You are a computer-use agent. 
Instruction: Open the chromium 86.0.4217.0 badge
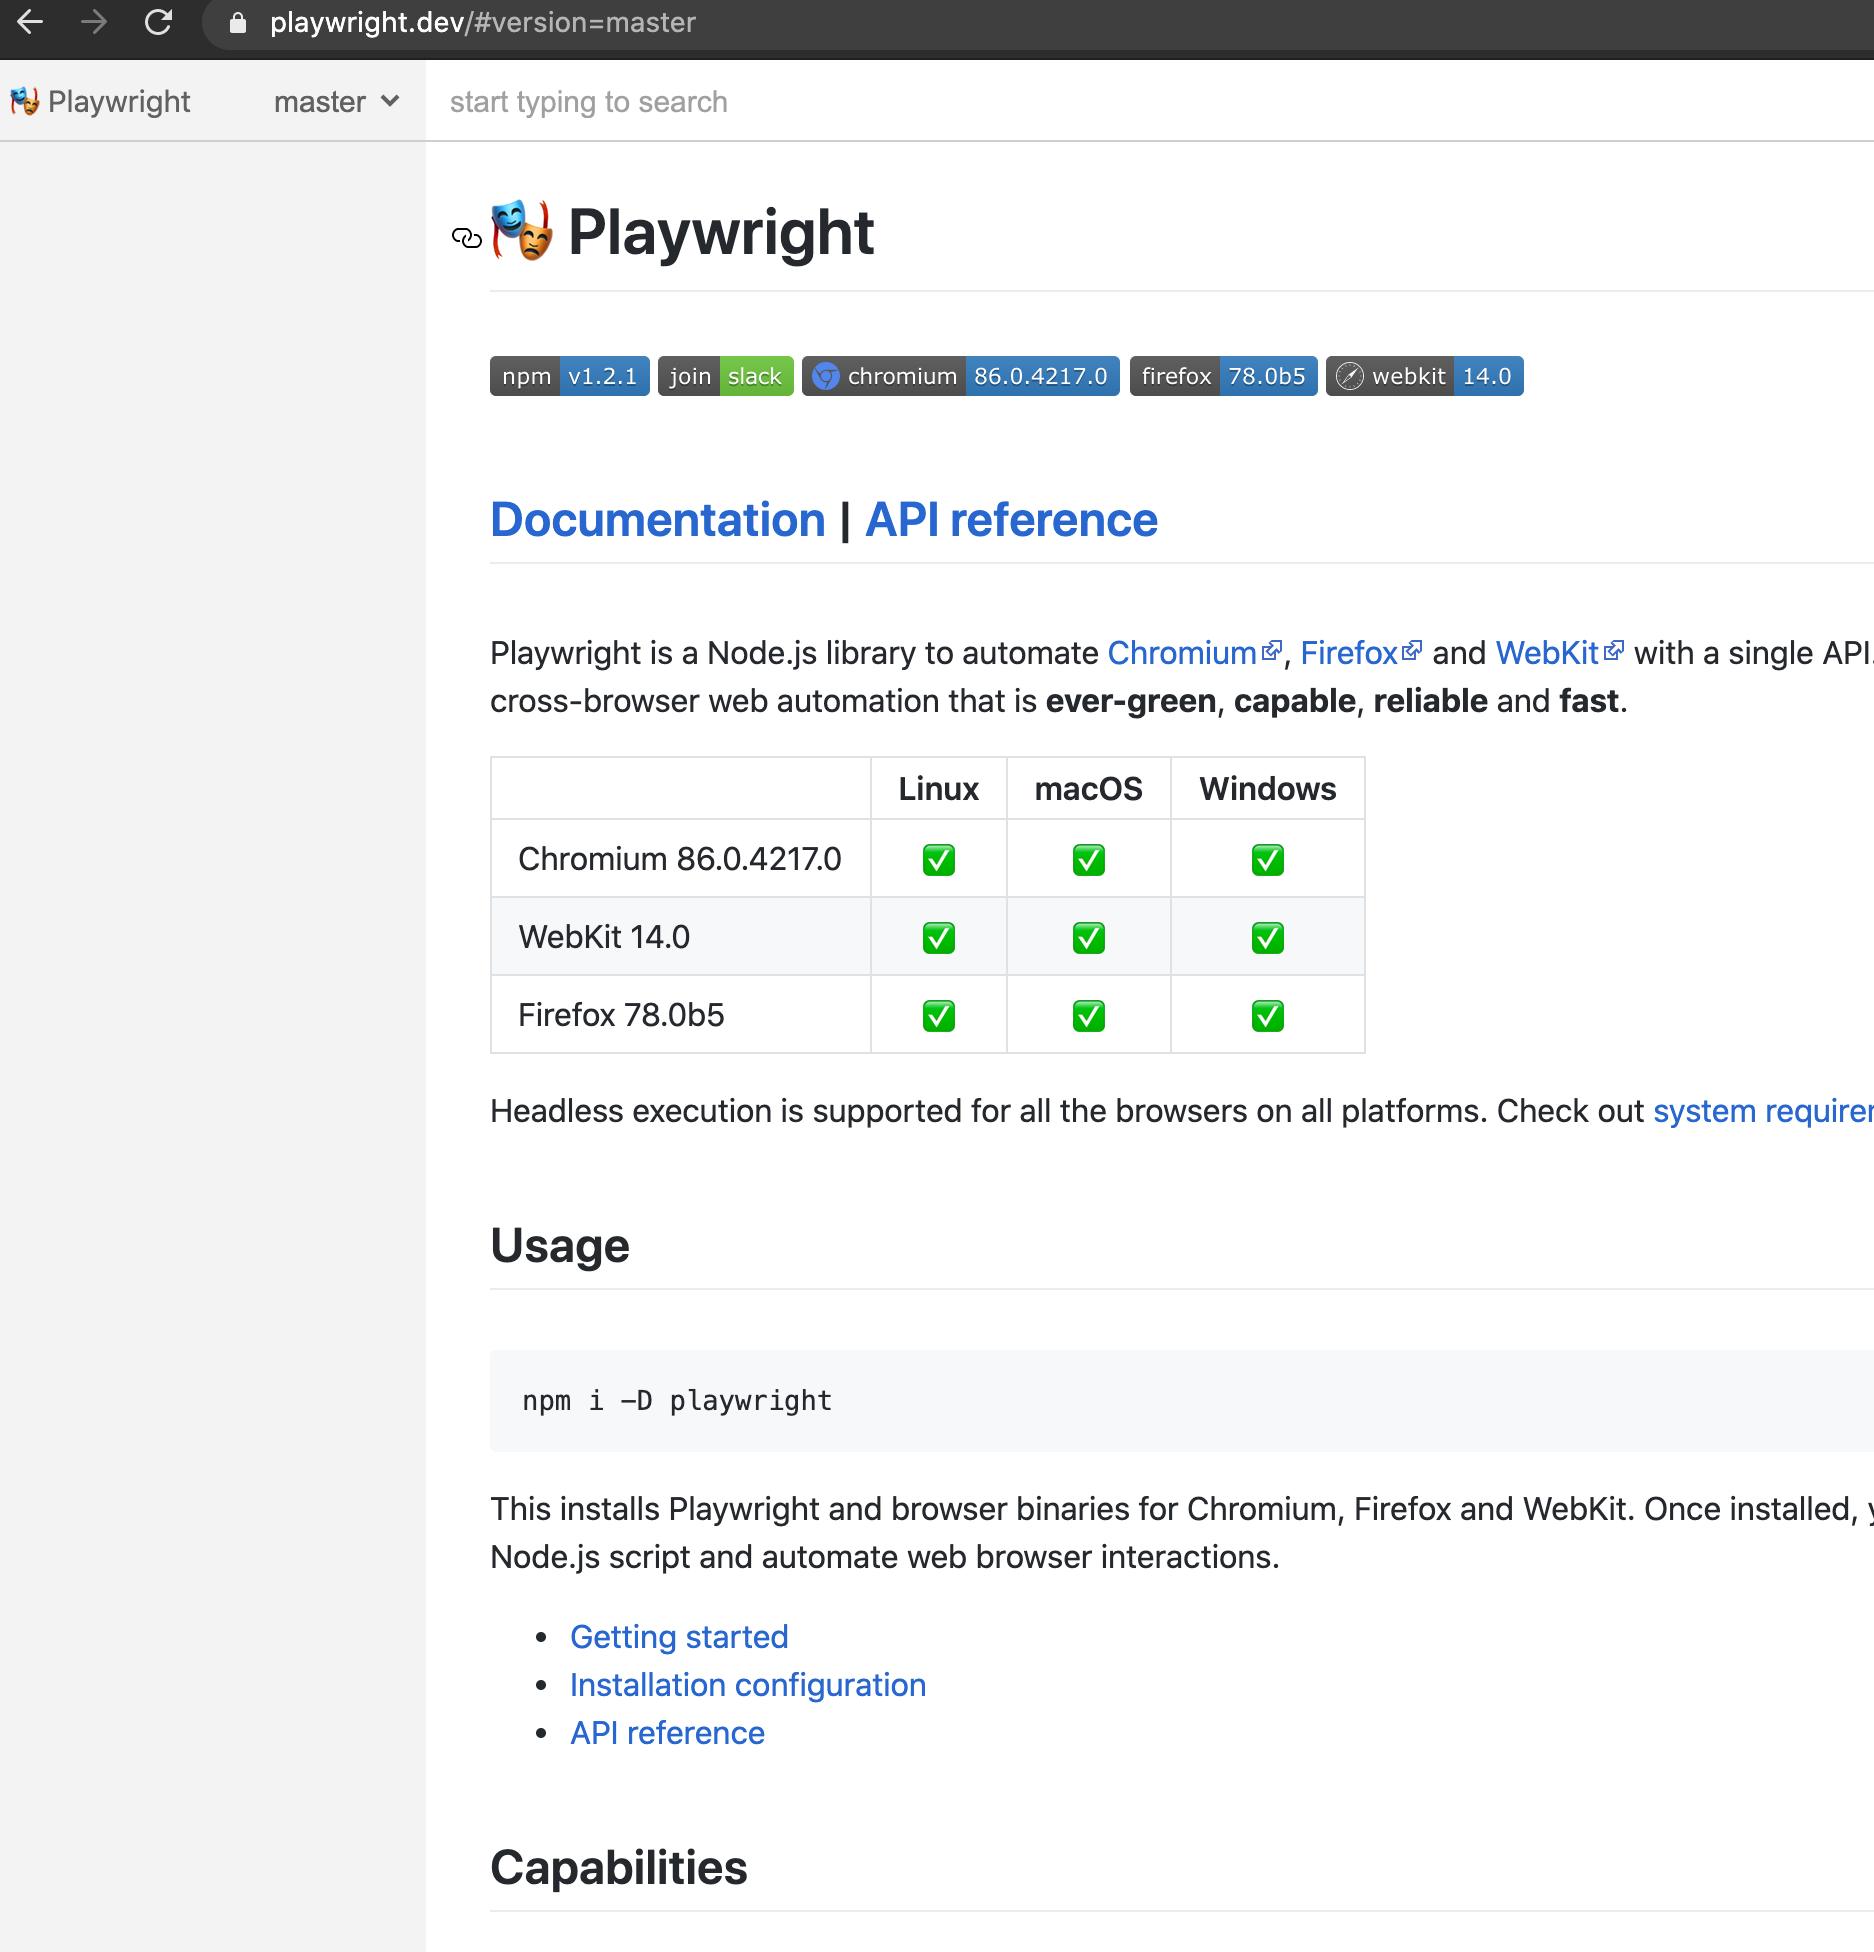point(960,376)
